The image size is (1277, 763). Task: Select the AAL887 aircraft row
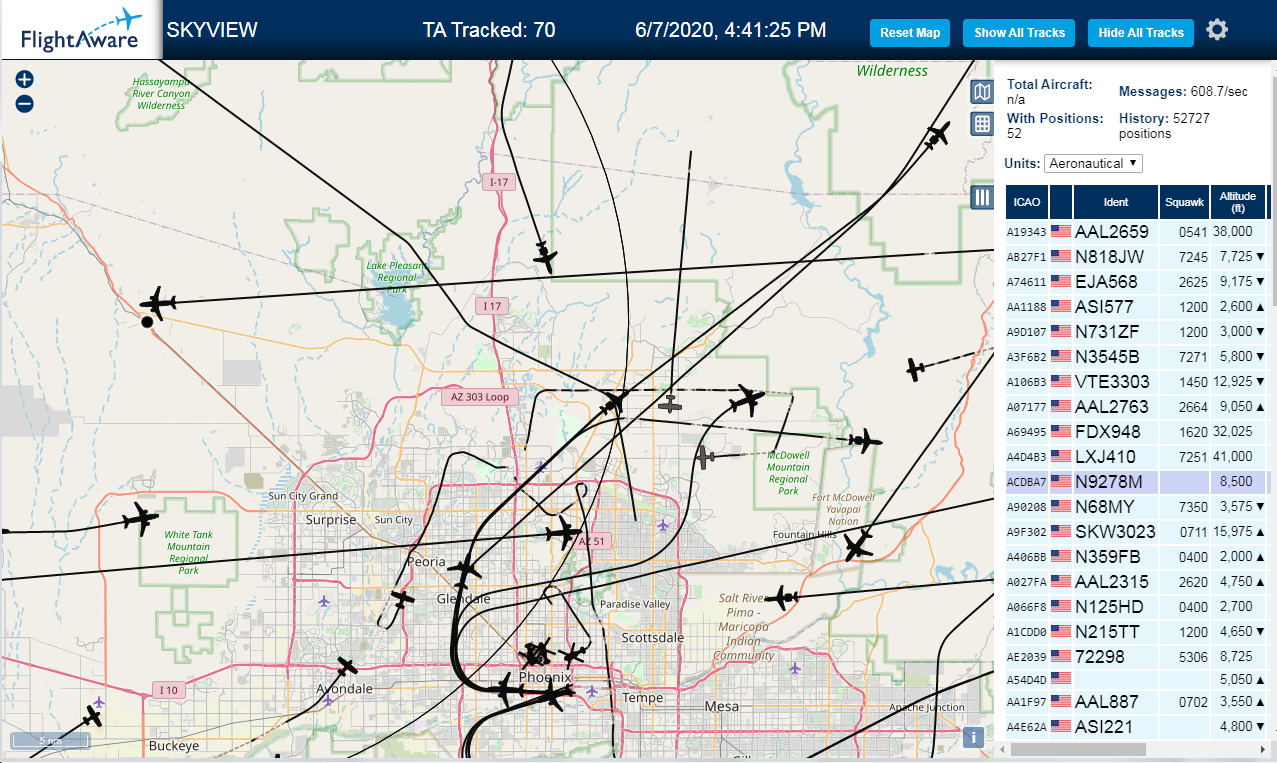(1136, 702)
